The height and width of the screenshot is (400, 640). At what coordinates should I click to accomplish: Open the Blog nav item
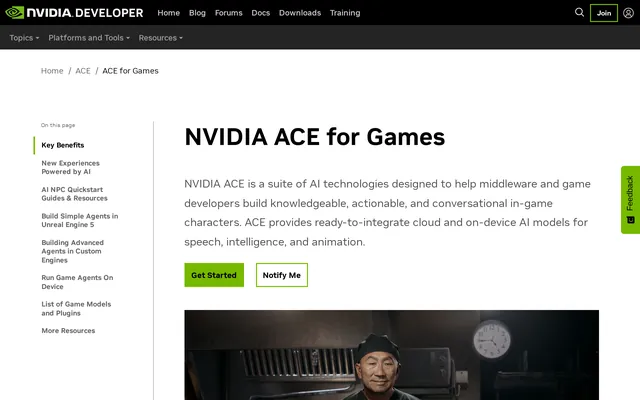click(x=197, y=13)
